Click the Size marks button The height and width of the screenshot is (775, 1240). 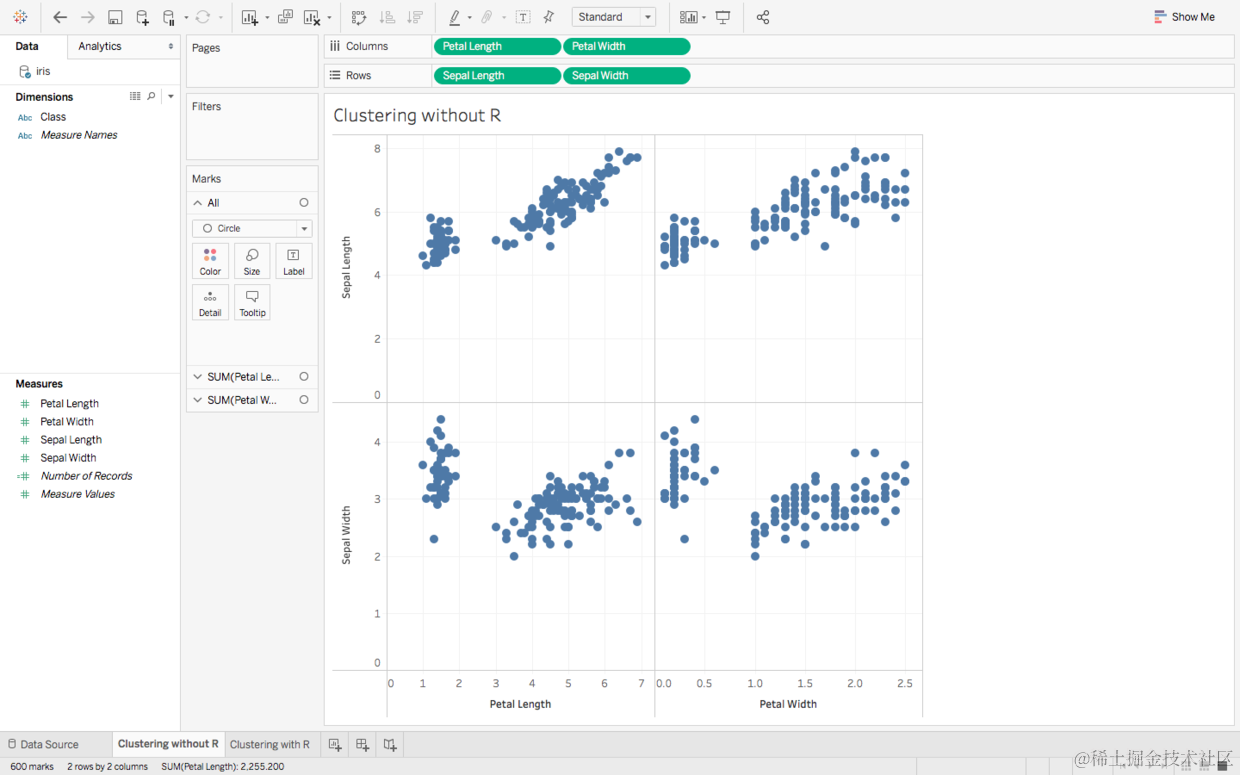[x=252, y=261]
